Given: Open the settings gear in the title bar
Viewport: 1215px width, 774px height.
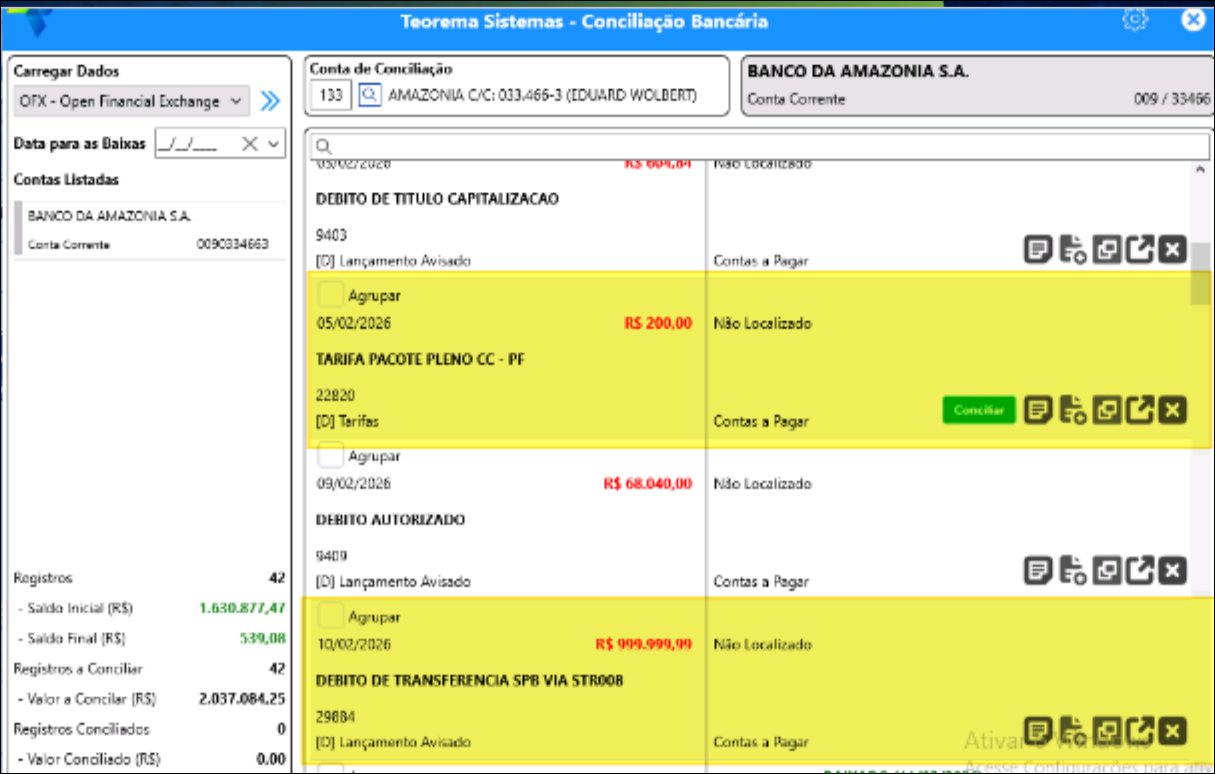Looking at the screenshot, I should [1134, 20].
